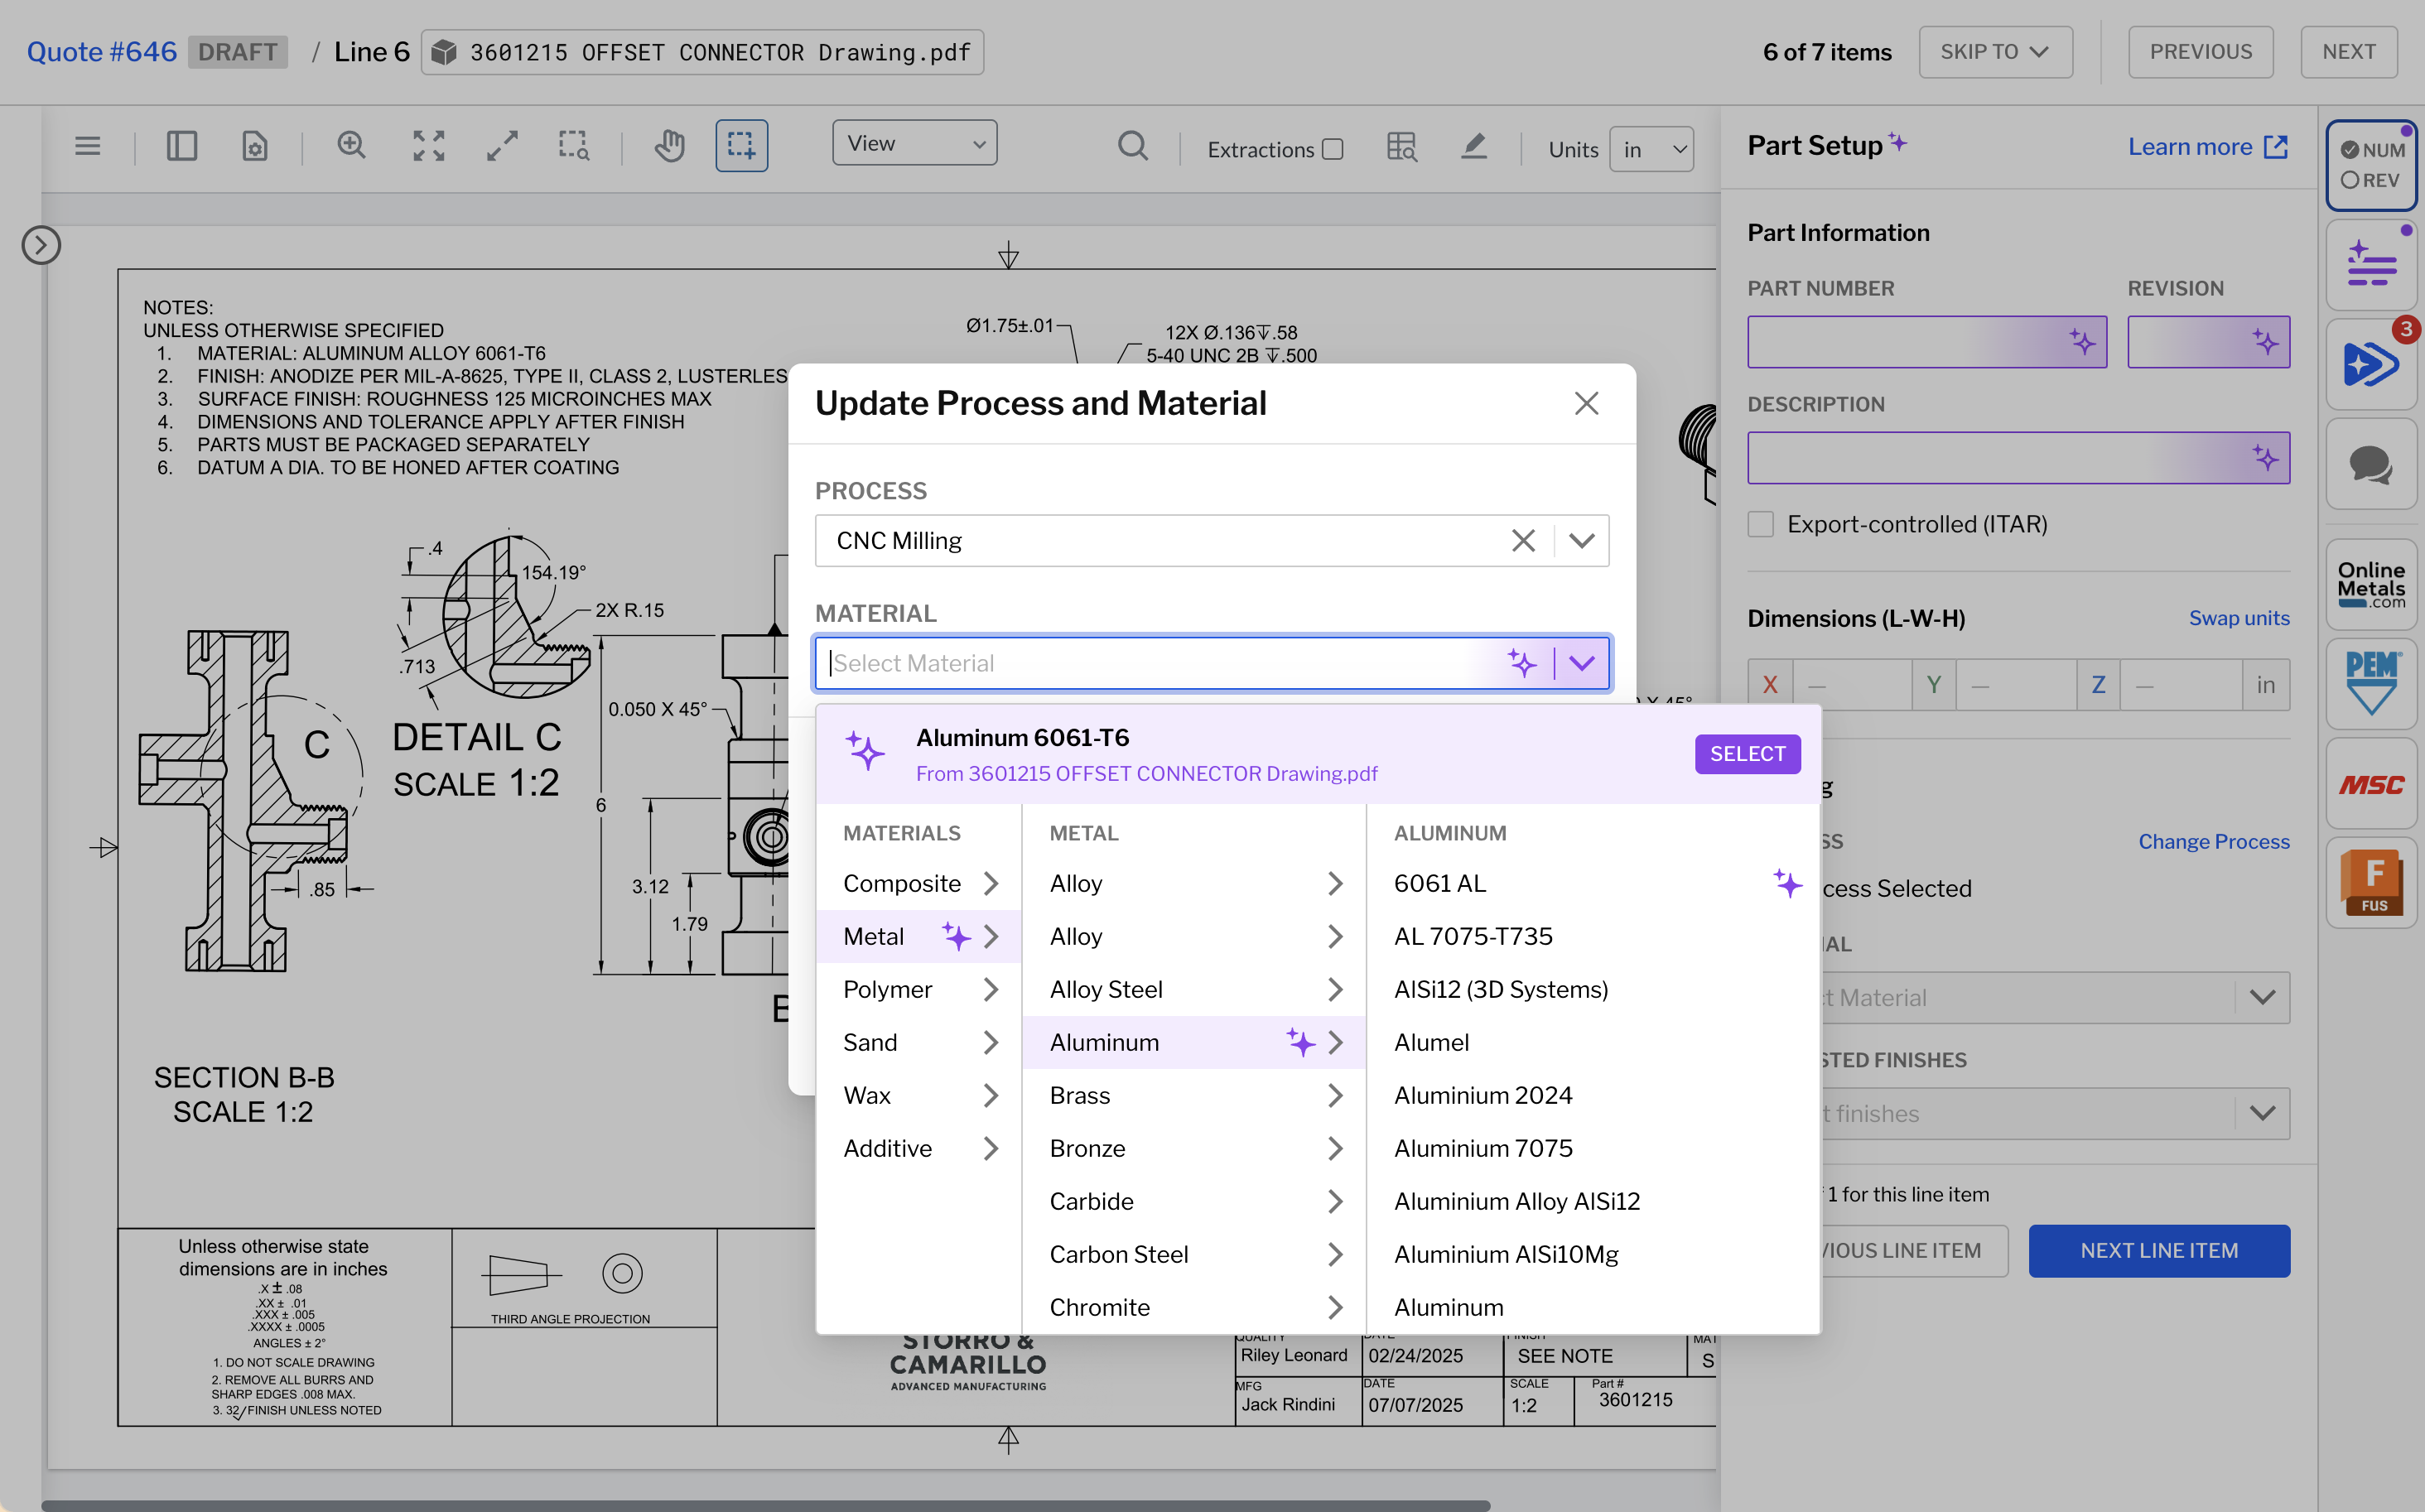This screenshot has width=2425, height=1512.
Task: Check Export-controlled (ITAR) box
Action: 1761,524
